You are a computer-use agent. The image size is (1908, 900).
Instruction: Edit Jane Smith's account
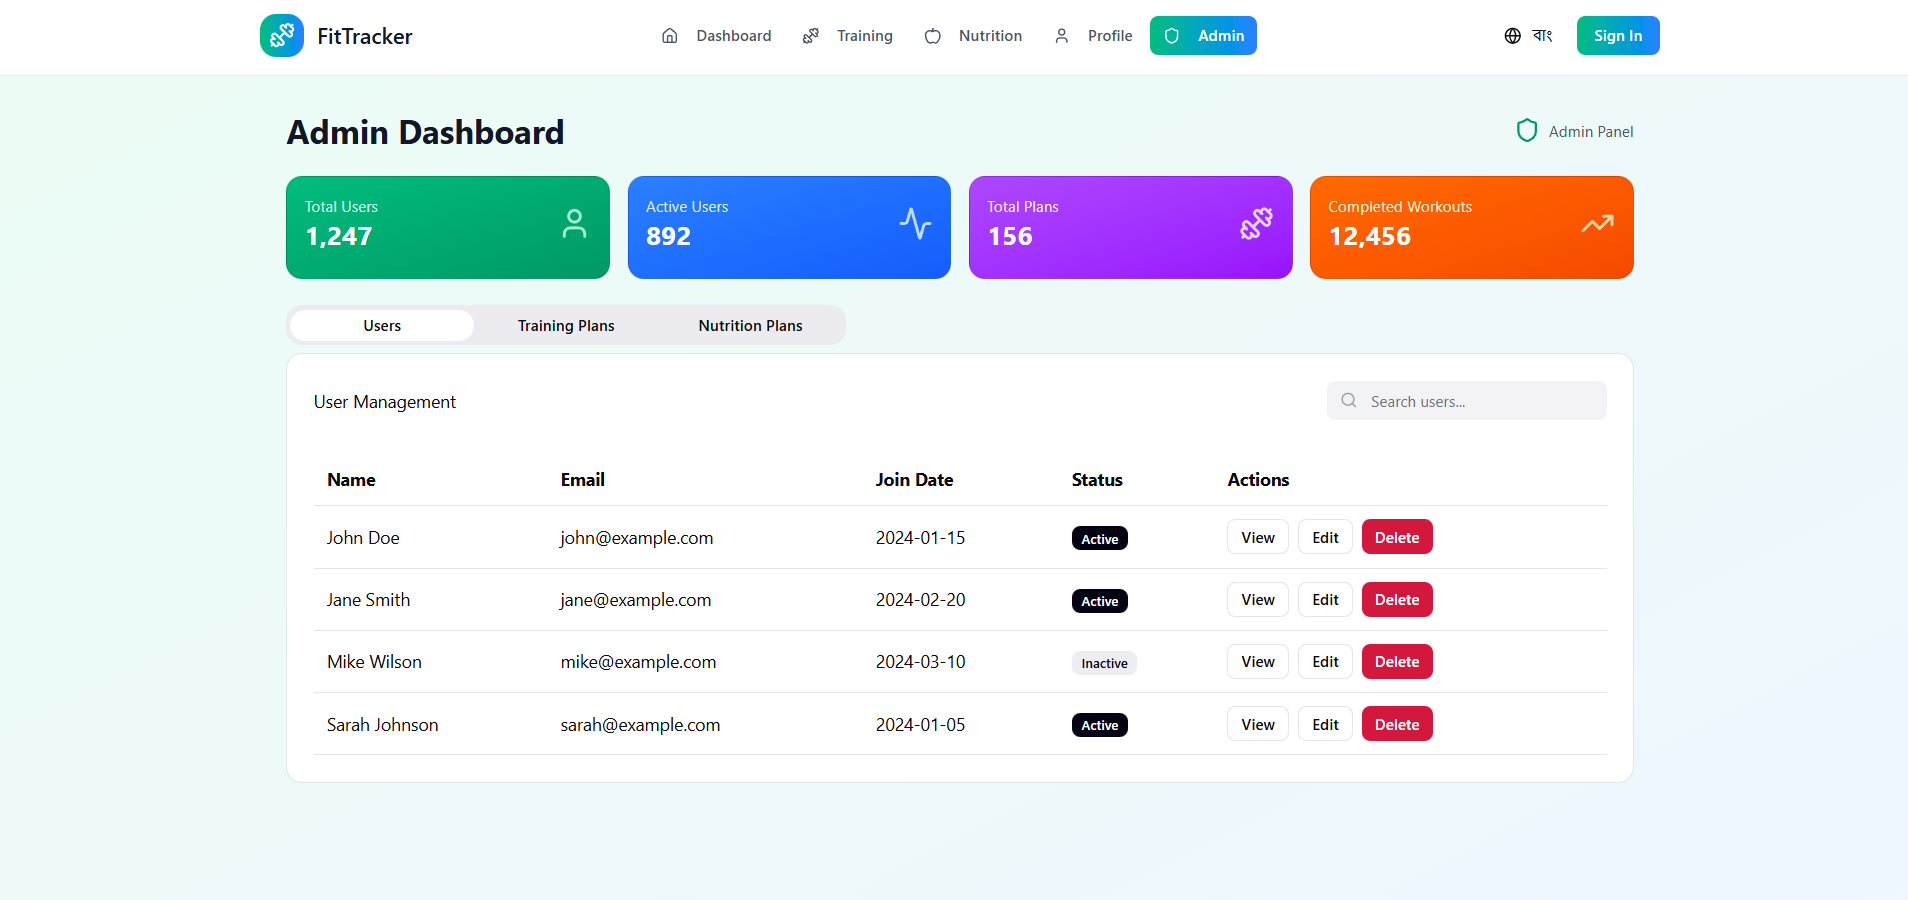coord(1324,599)
